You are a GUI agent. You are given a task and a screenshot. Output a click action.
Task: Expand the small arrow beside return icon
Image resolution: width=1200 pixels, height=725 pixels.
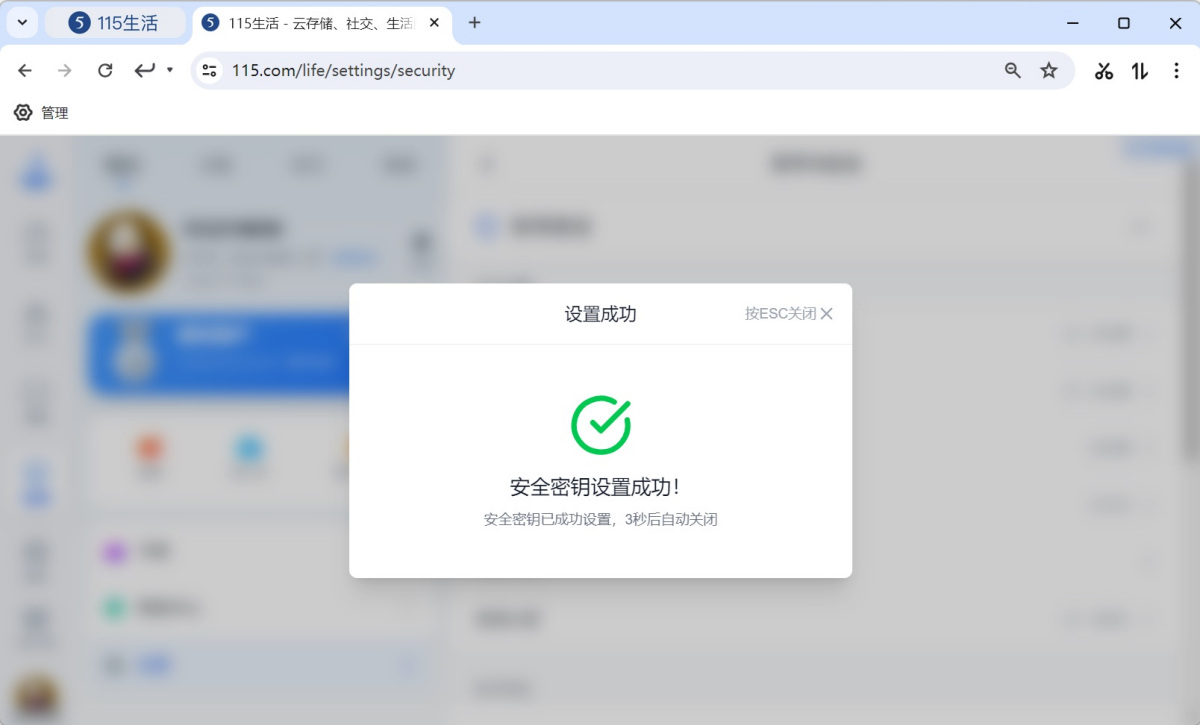170,70
